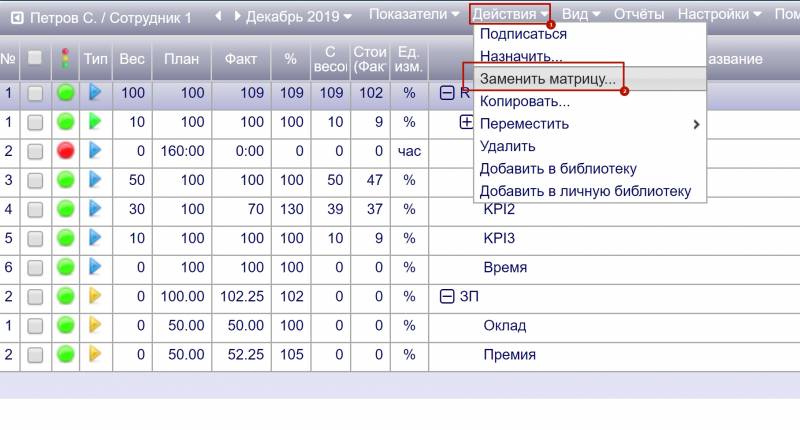Image resolution: width=800 pixels, height=430 pixels.
Task: Click the green status light of ЗП row
Action: pos(65,296)
